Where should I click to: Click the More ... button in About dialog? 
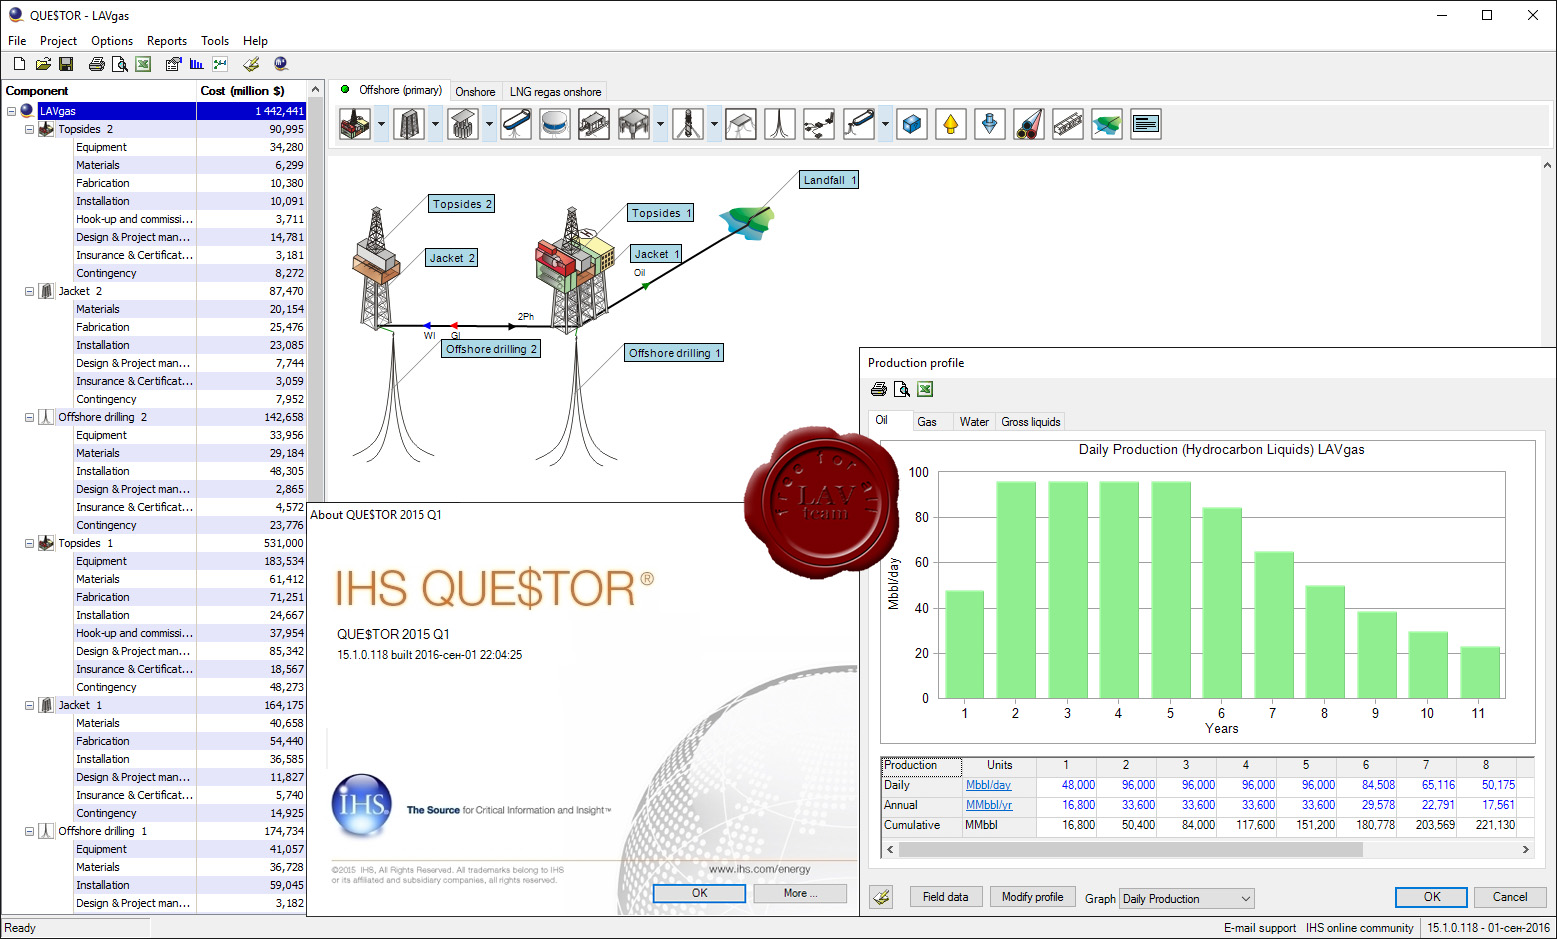click(800, 893)
